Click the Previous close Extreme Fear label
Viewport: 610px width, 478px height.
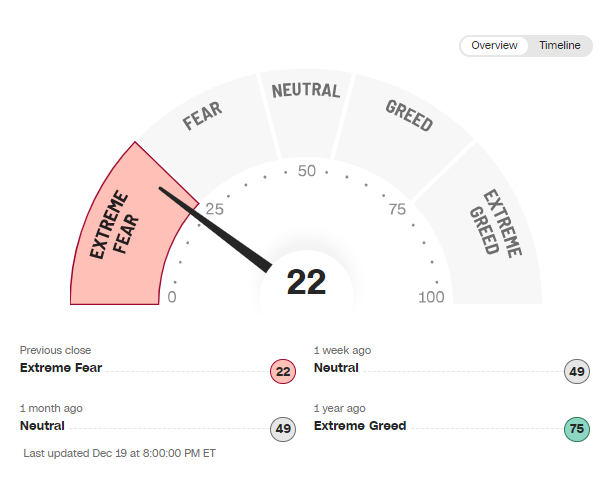click(61, 367)
